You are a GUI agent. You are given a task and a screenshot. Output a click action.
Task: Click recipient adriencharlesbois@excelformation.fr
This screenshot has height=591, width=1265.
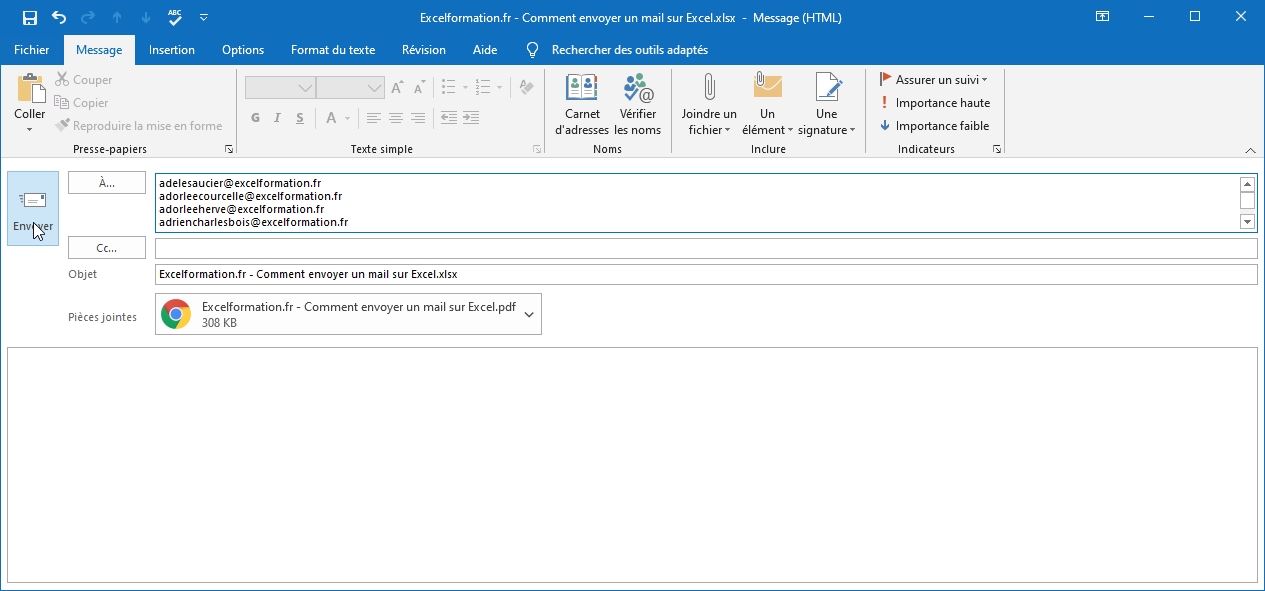point(254,223)
